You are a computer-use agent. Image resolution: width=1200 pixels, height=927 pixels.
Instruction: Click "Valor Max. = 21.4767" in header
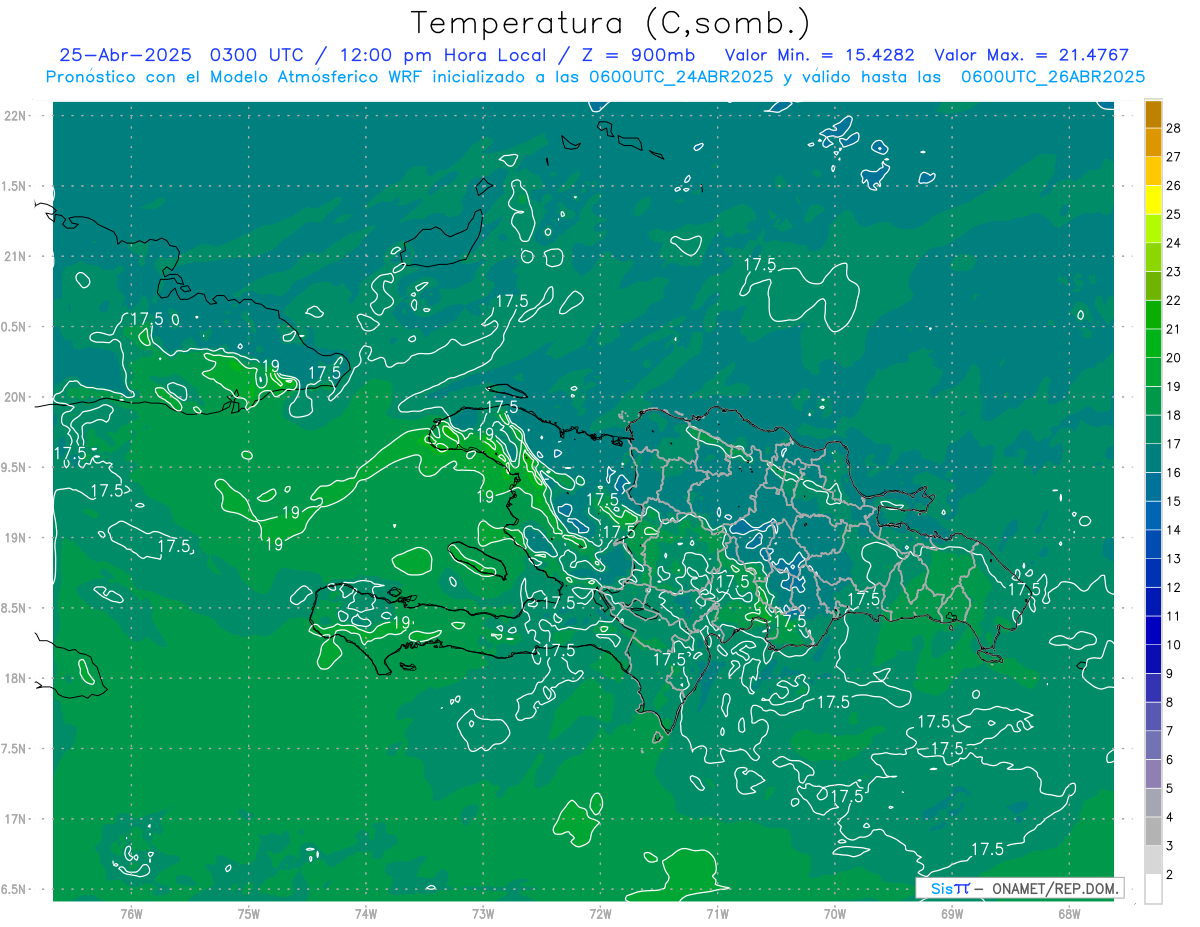pos(1031,55)
